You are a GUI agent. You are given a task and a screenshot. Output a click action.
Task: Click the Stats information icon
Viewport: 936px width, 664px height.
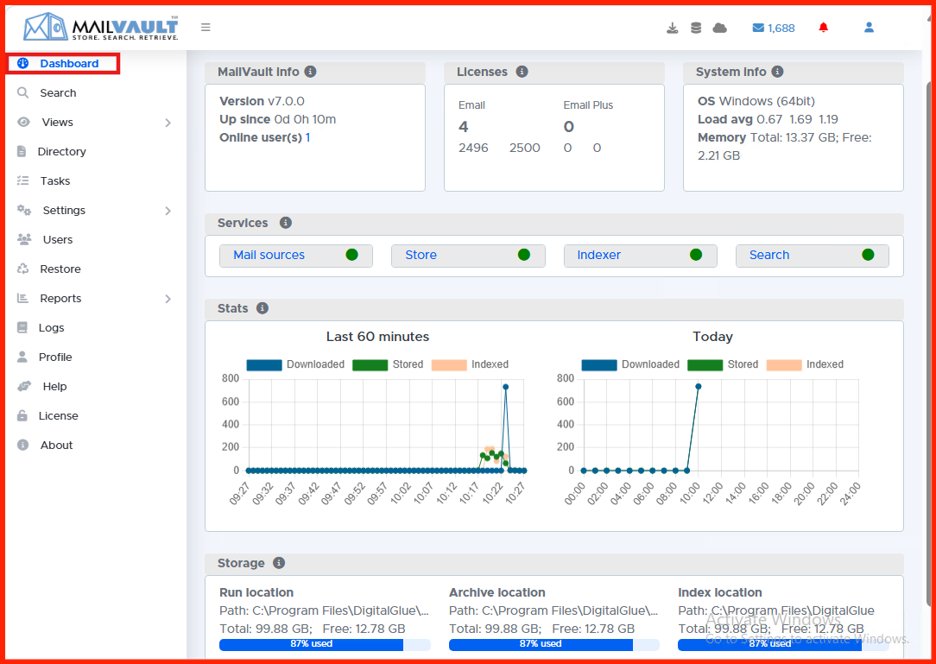262,308
